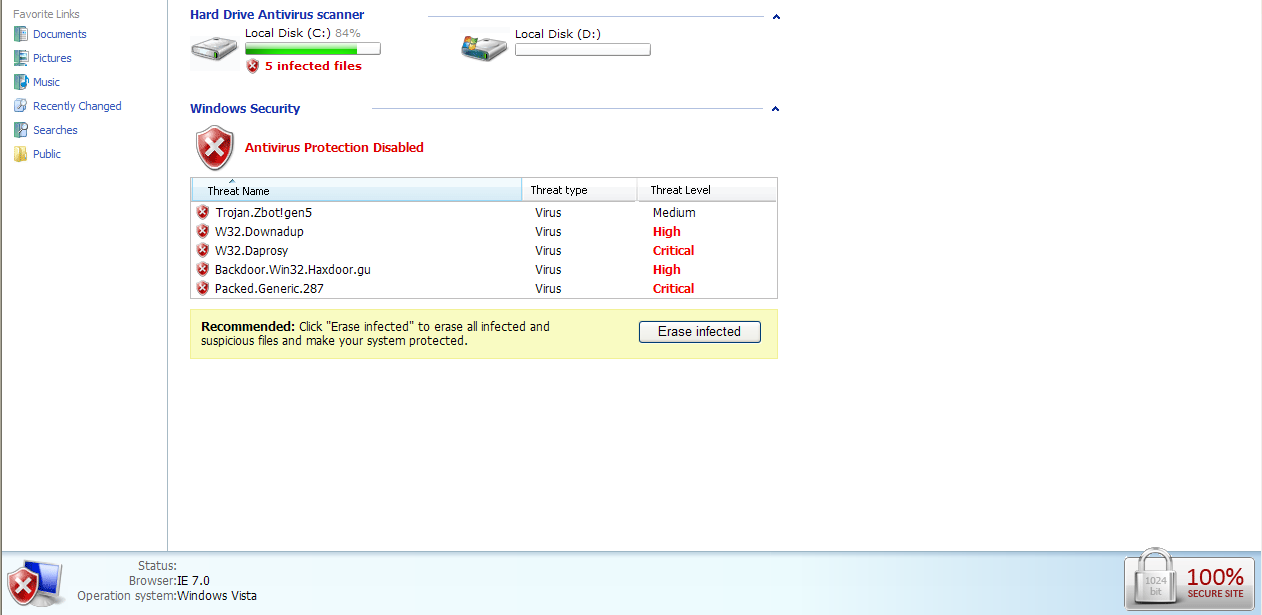1262x615 pixels.
Task: Sort by Threat type column header
Action: point(579,190)
